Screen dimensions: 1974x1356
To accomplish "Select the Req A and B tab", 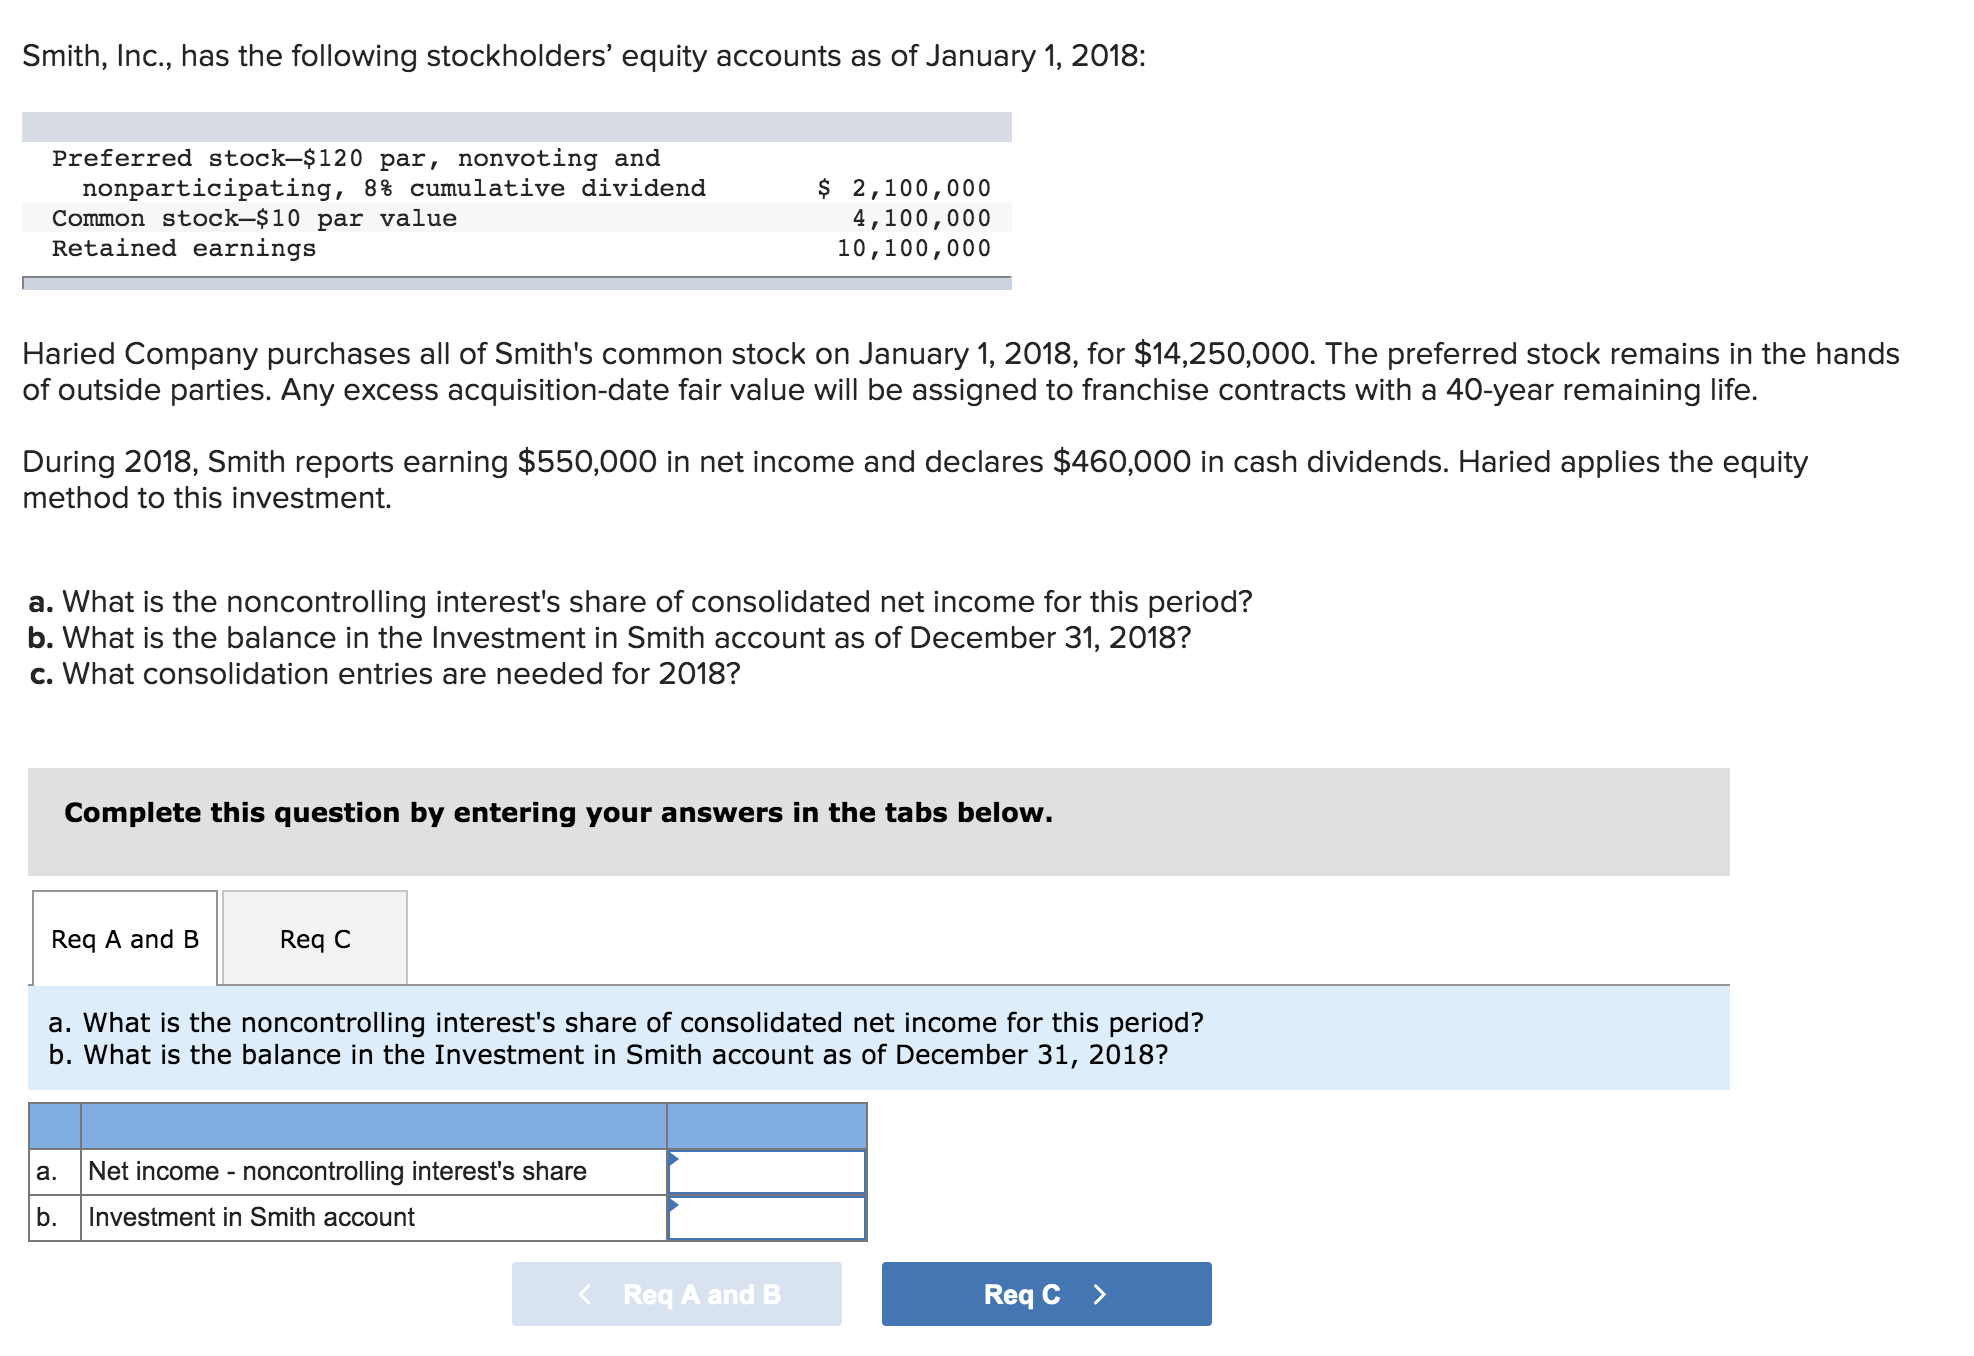I will coord(124,938).
